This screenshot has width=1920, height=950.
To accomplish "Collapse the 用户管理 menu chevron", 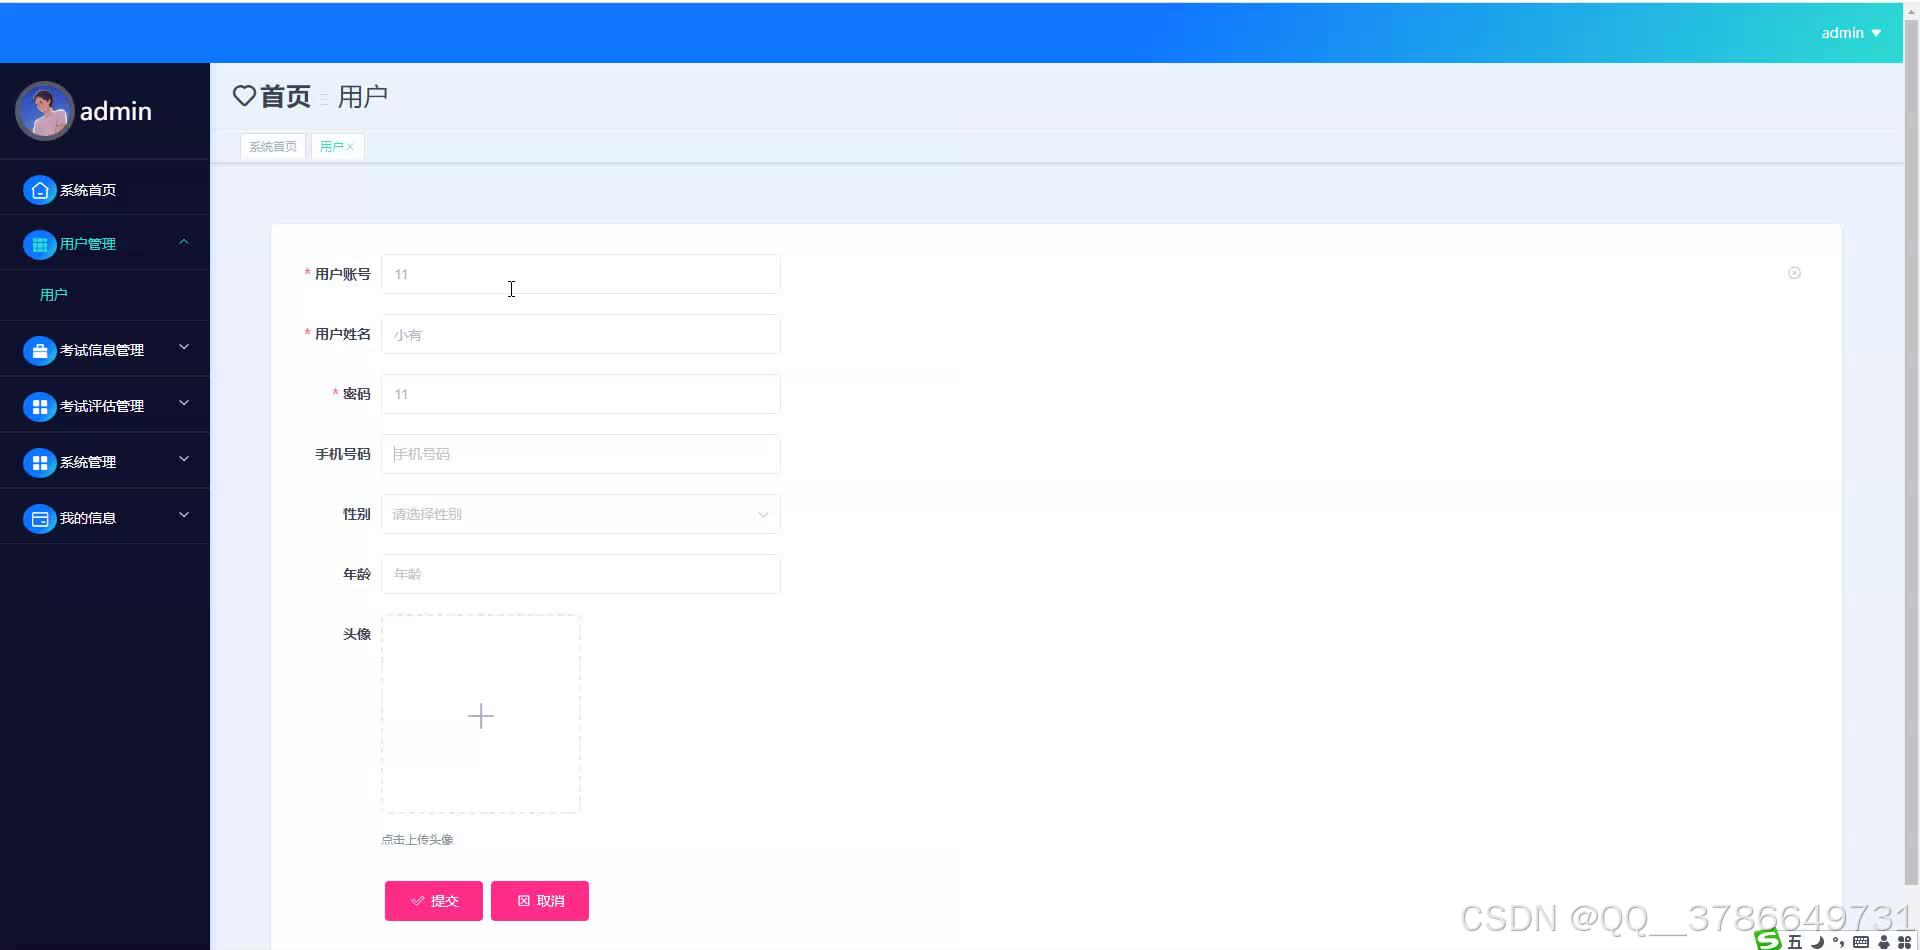I will click(x=184, y=242).
